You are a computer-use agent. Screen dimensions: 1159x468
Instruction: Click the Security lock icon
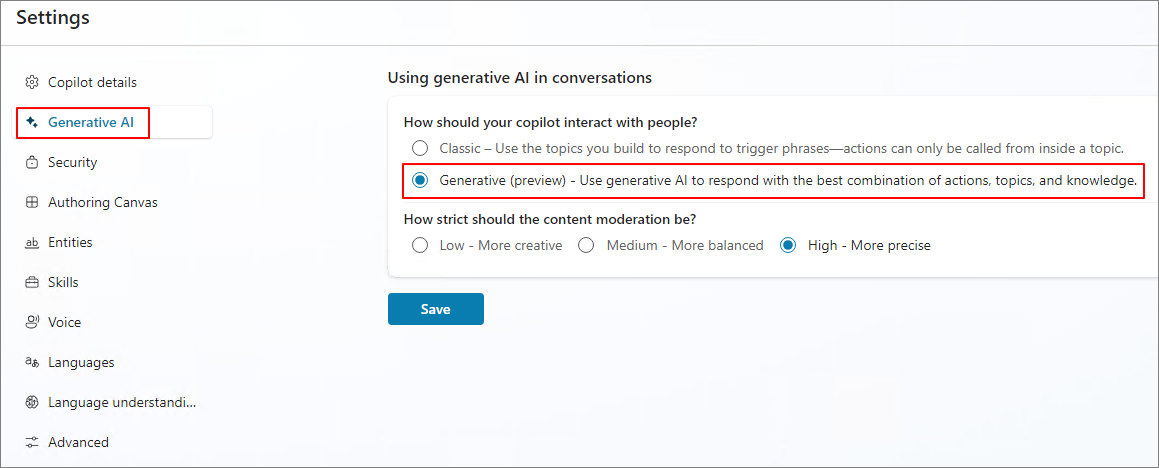[32, 162]
